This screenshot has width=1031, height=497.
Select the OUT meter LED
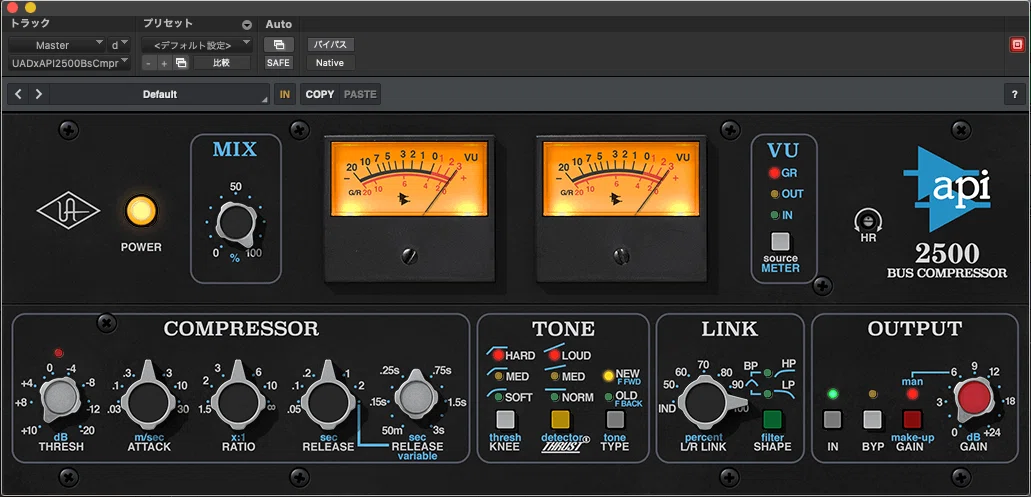tap(775, 194)
